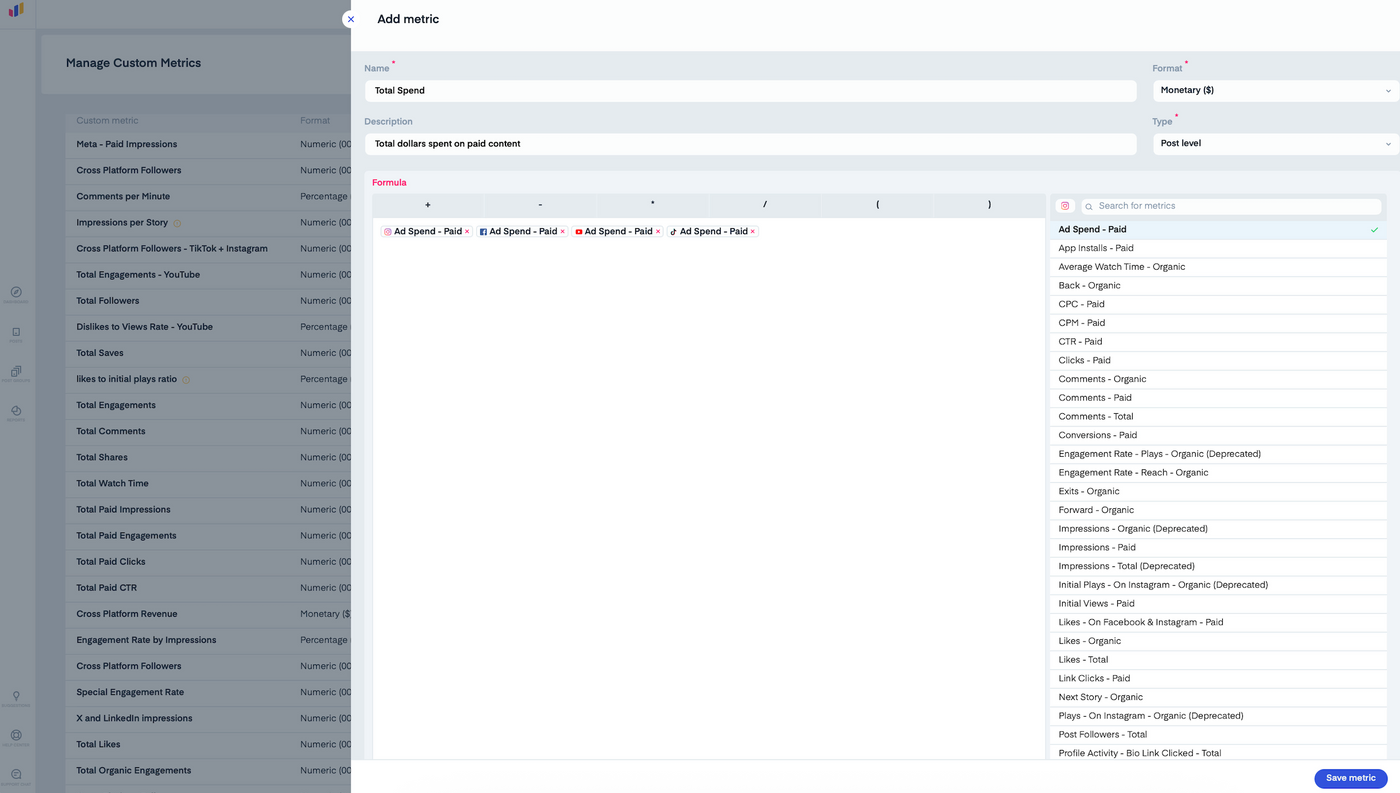Remove the YouTube Ad Spend - Paid chip
Image resolution: width=1400 pixels, height=793 pixels.
[657, 232]
